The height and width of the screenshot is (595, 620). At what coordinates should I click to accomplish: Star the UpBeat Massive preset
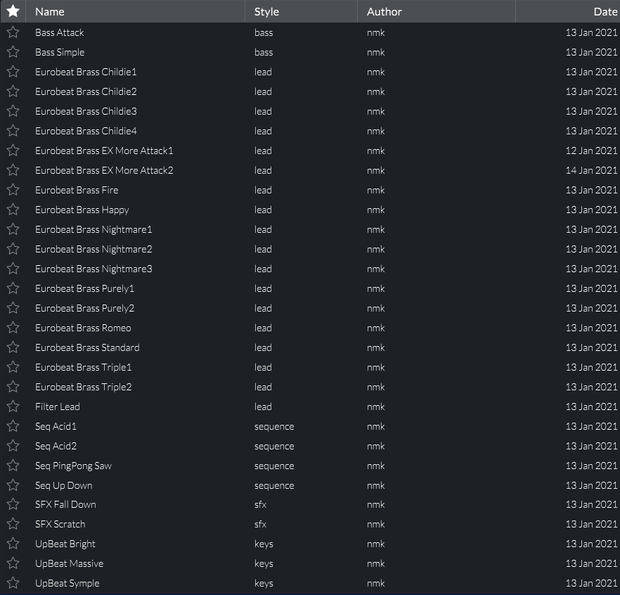tap(13, 563)
